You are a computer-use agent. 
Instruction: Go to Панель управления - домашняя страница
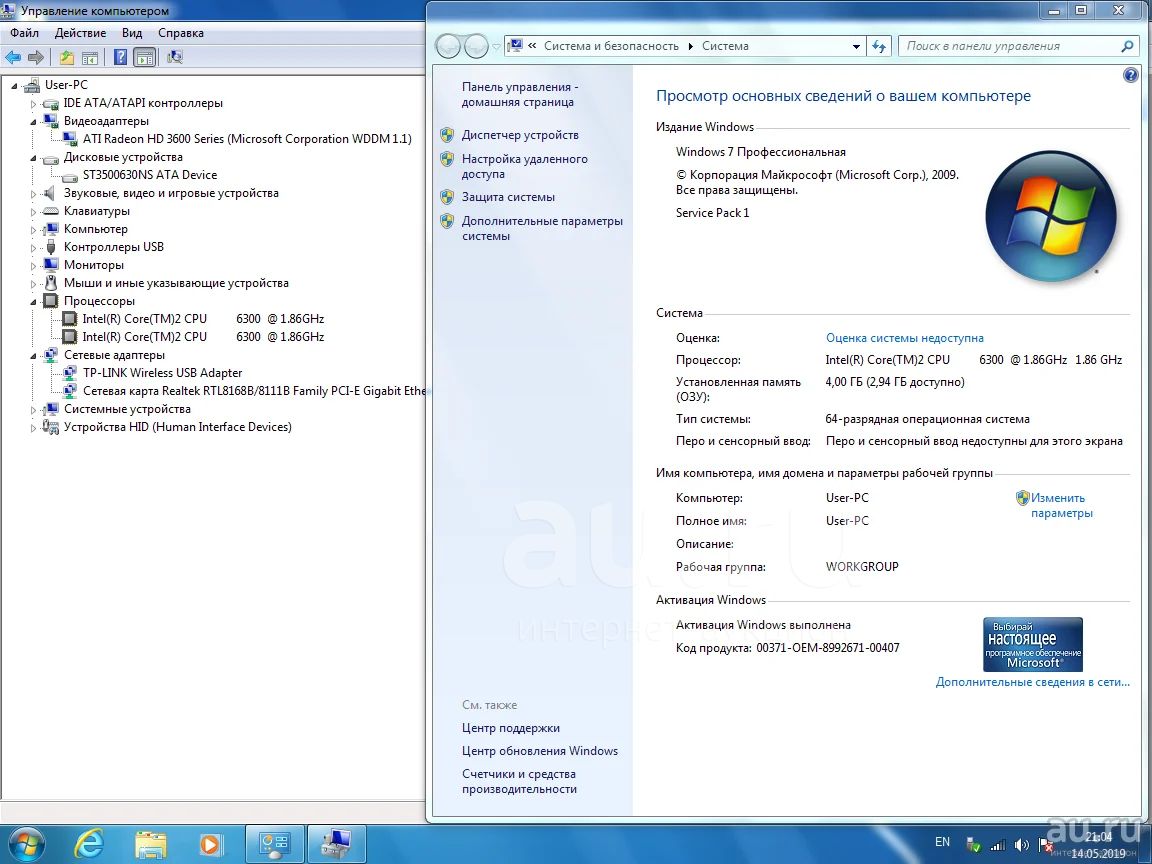[520, 95]
